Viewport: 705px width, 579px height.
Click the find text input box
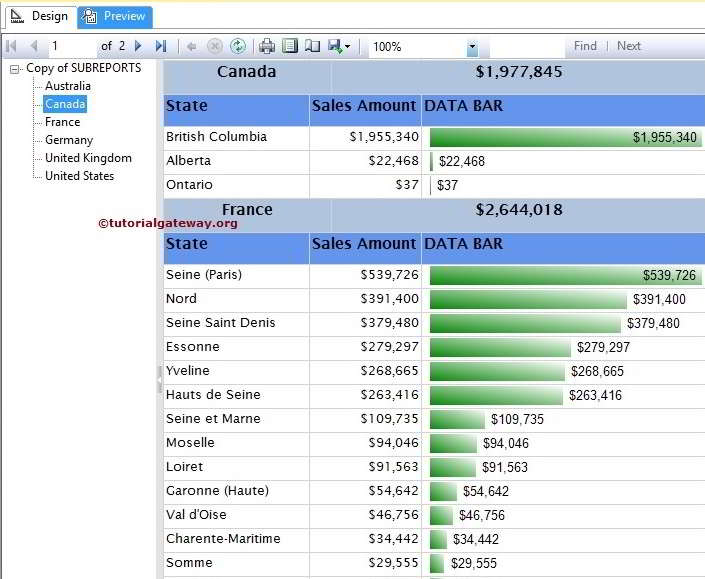pyautogui.click(x=528, y=46)
